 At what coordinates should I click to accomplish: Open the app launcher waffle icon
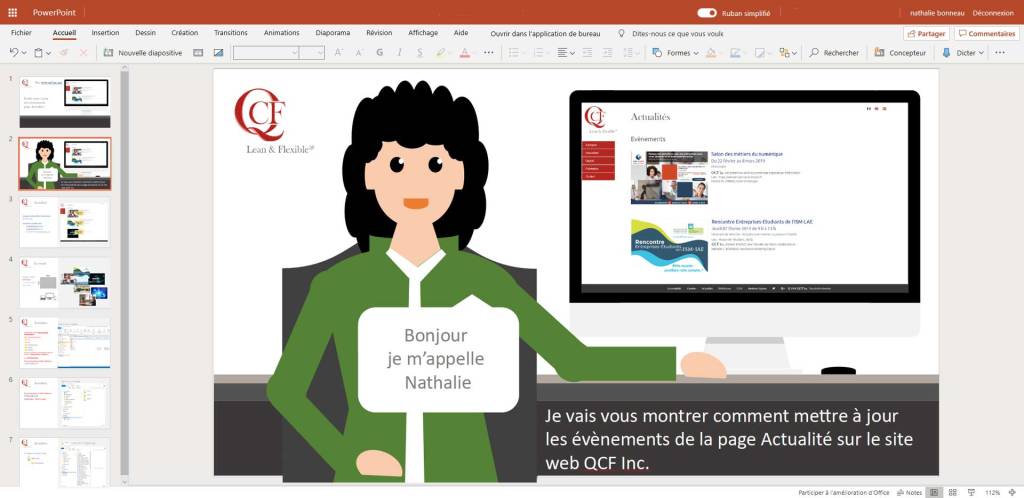12,12
